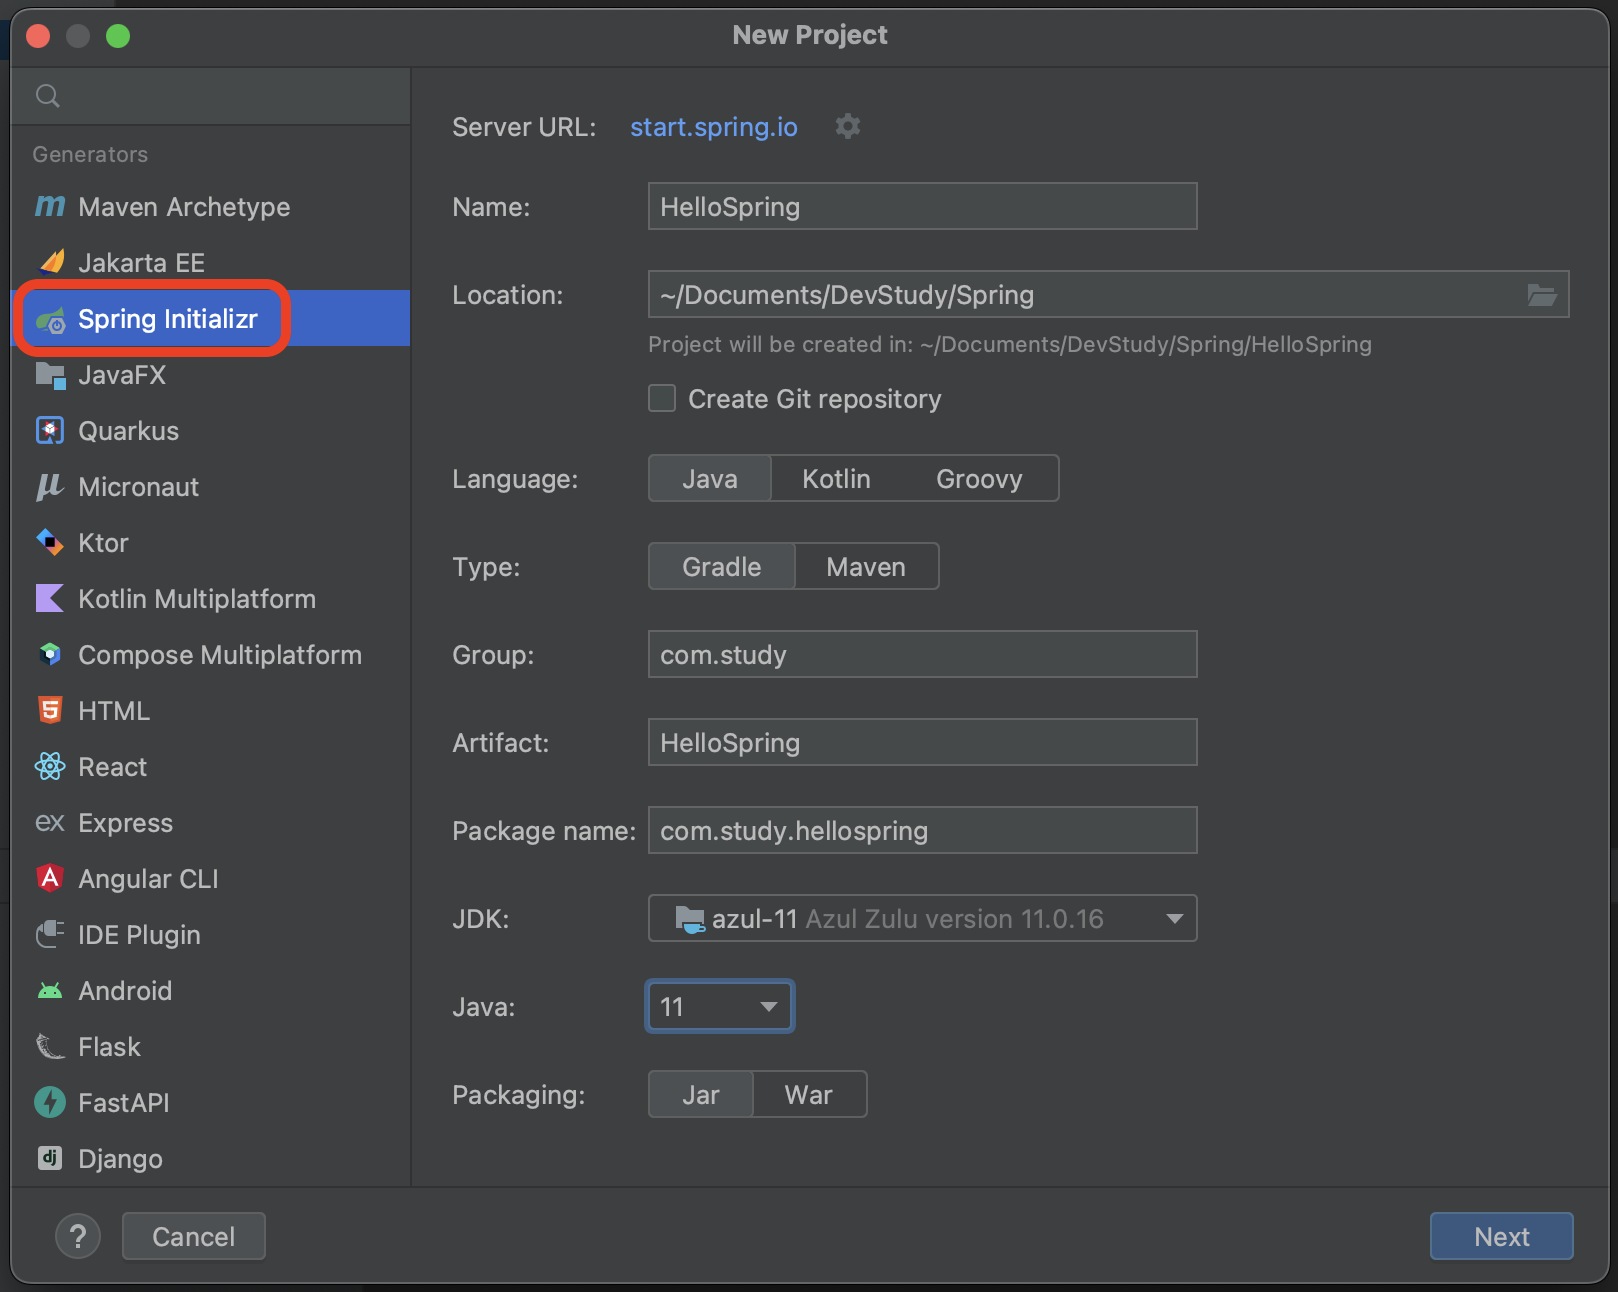
Task: Select the Spring Initializr generator
Action: [x=210, y=319]
